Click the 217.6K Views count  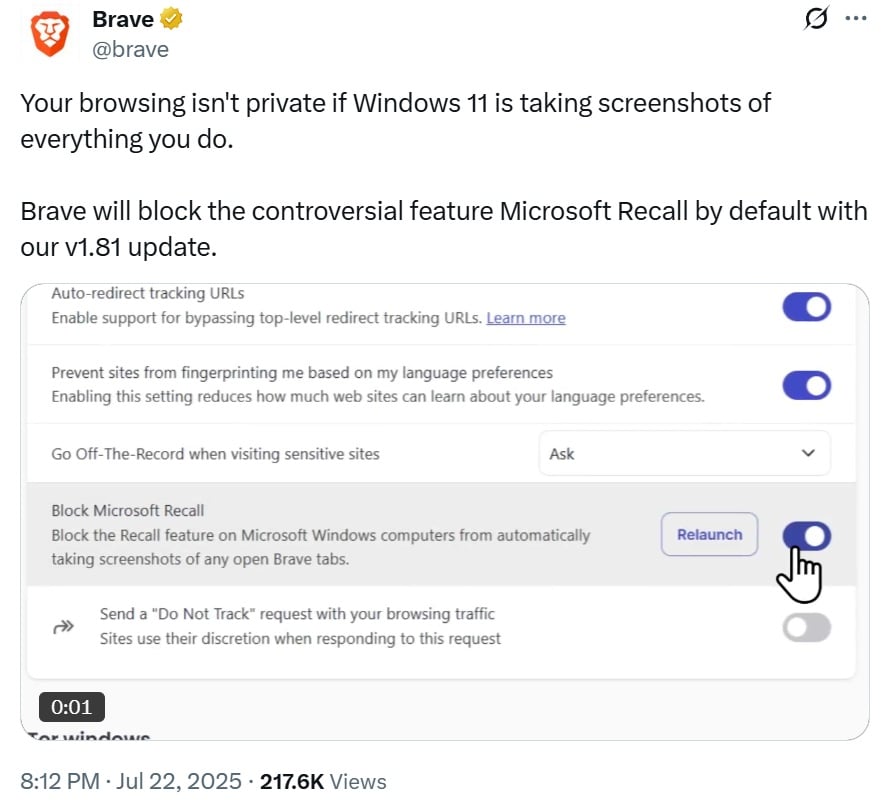click(x=323, y=781)
